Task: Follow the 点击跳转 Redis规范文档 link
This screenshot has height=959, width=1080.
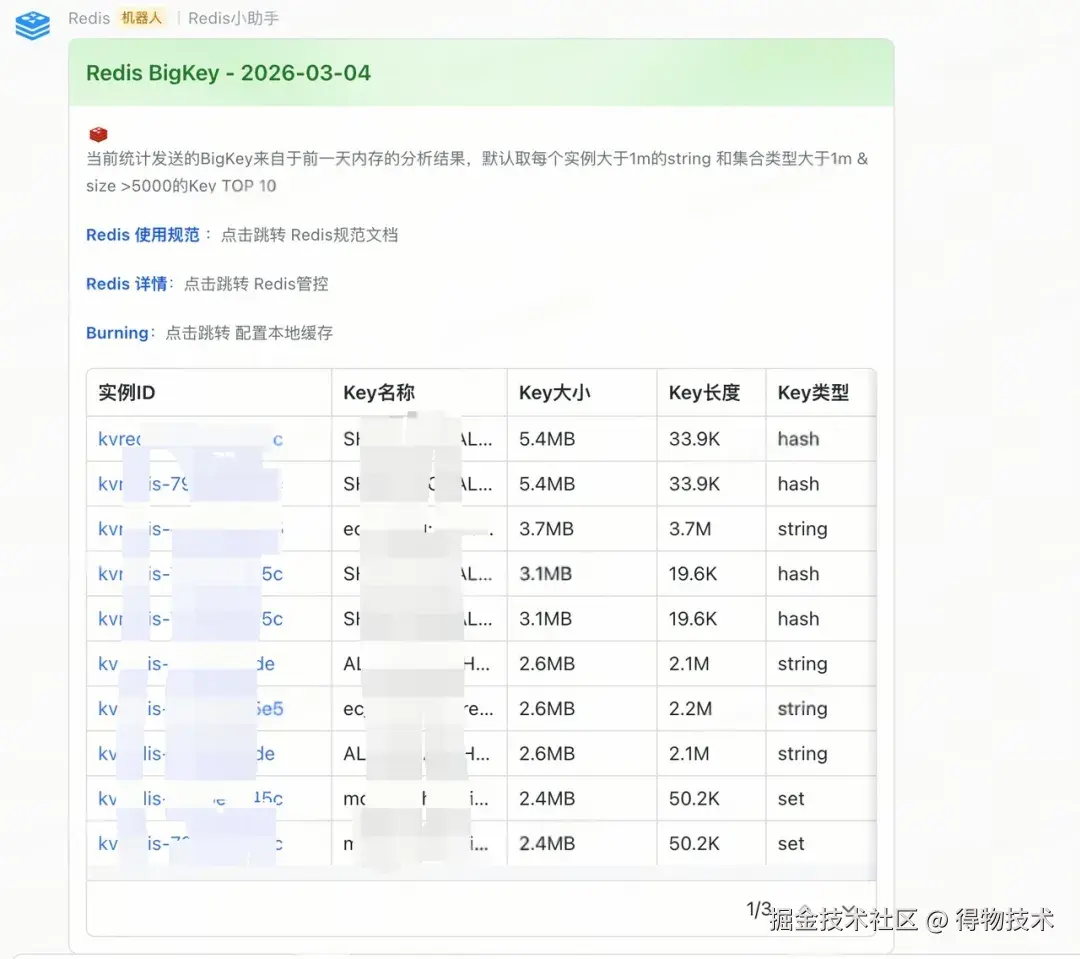Action: point(309,235)
